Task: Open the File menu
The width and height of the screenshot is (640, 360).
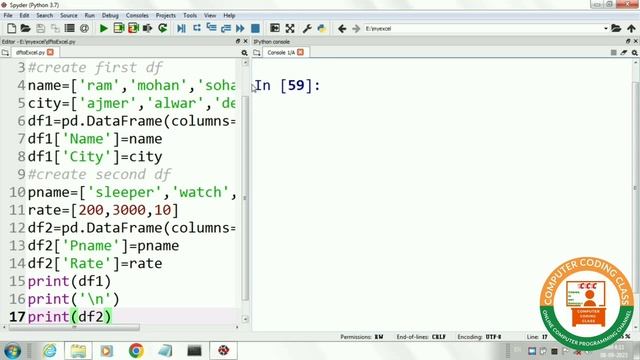Action: pyautogui.click(x=8, y=16)
